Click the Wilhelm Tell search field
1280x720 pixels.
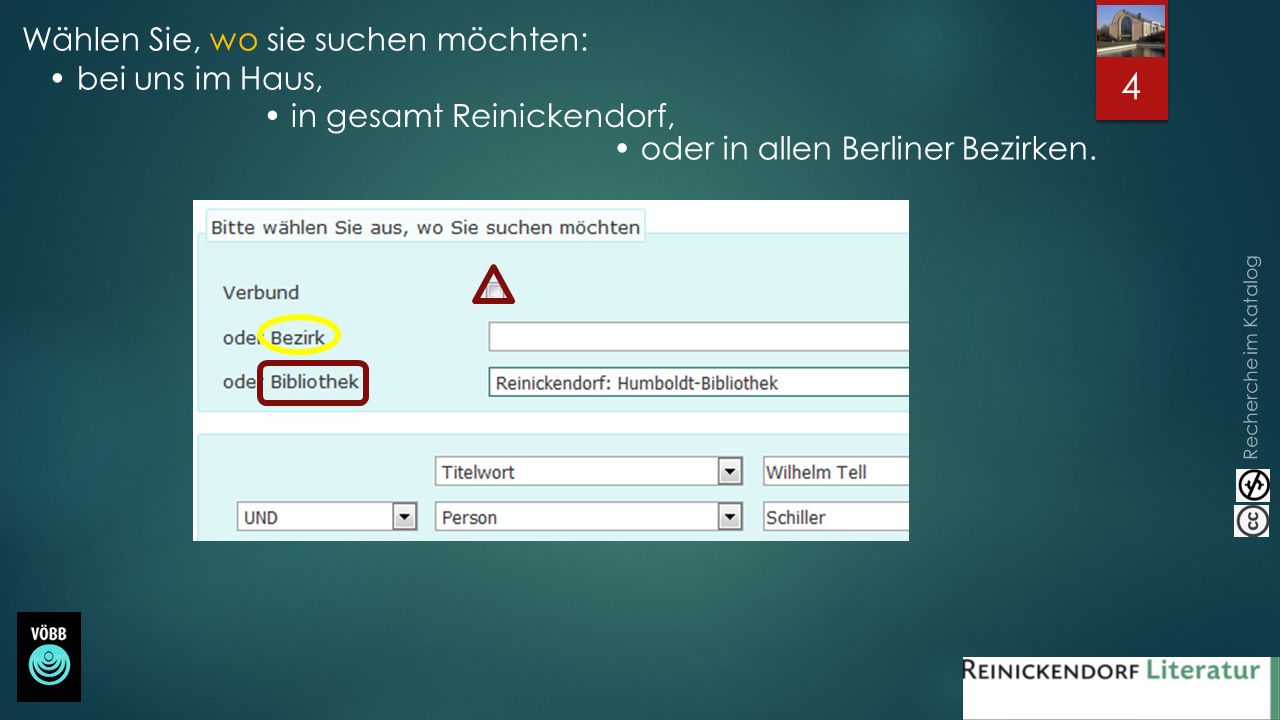tap(836, 472)
